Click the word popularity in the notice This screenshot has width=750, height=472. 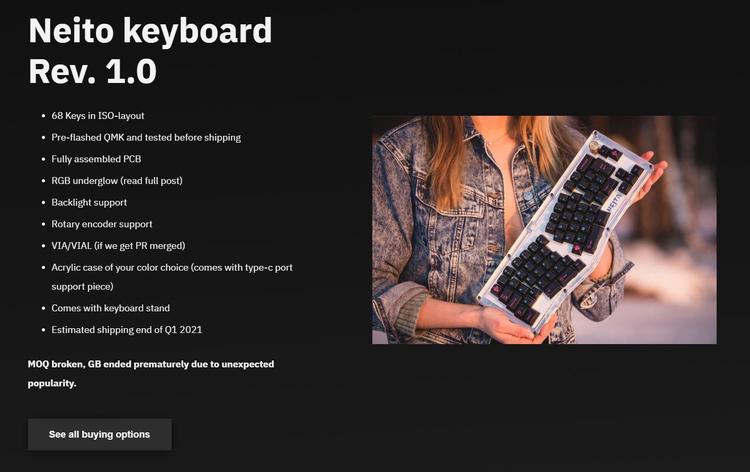click(52, 384)
